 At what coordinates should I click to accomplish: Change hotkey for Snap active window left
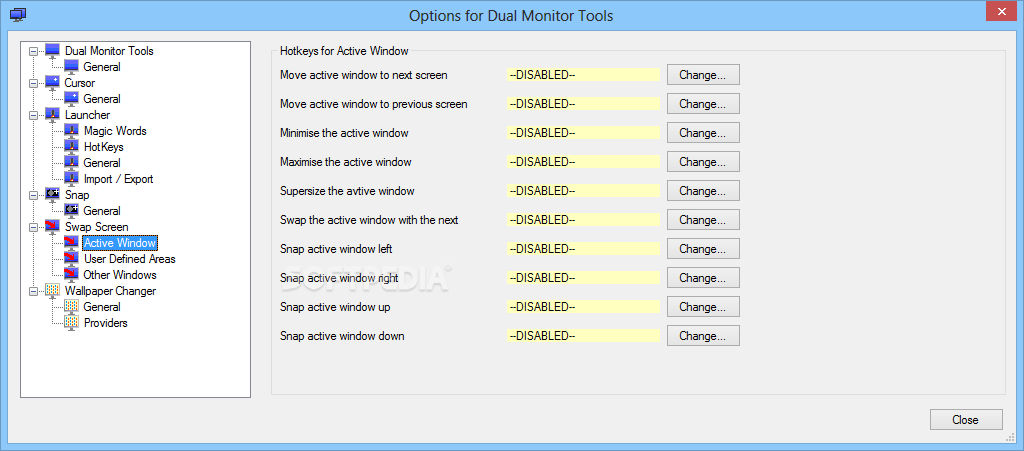(x=703, y=249)
